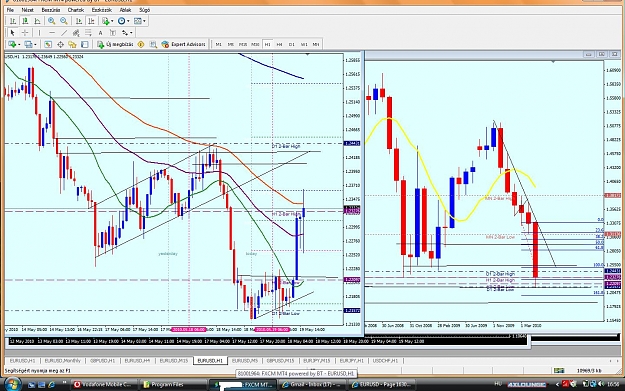625x391 pixels.
Task: Switch to the USDCHF,H1 chart tab
Action: (x=385, y=361)
